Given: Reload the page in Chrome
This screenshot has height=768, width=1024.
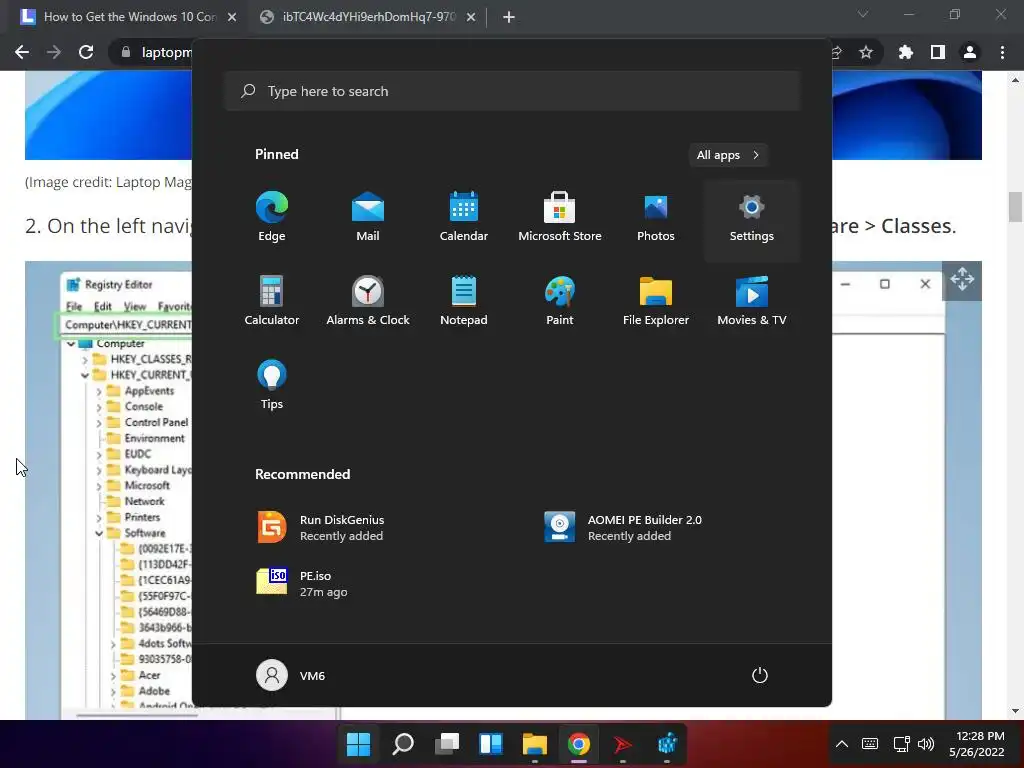Looking at the screenshot, I should [86, 52].
